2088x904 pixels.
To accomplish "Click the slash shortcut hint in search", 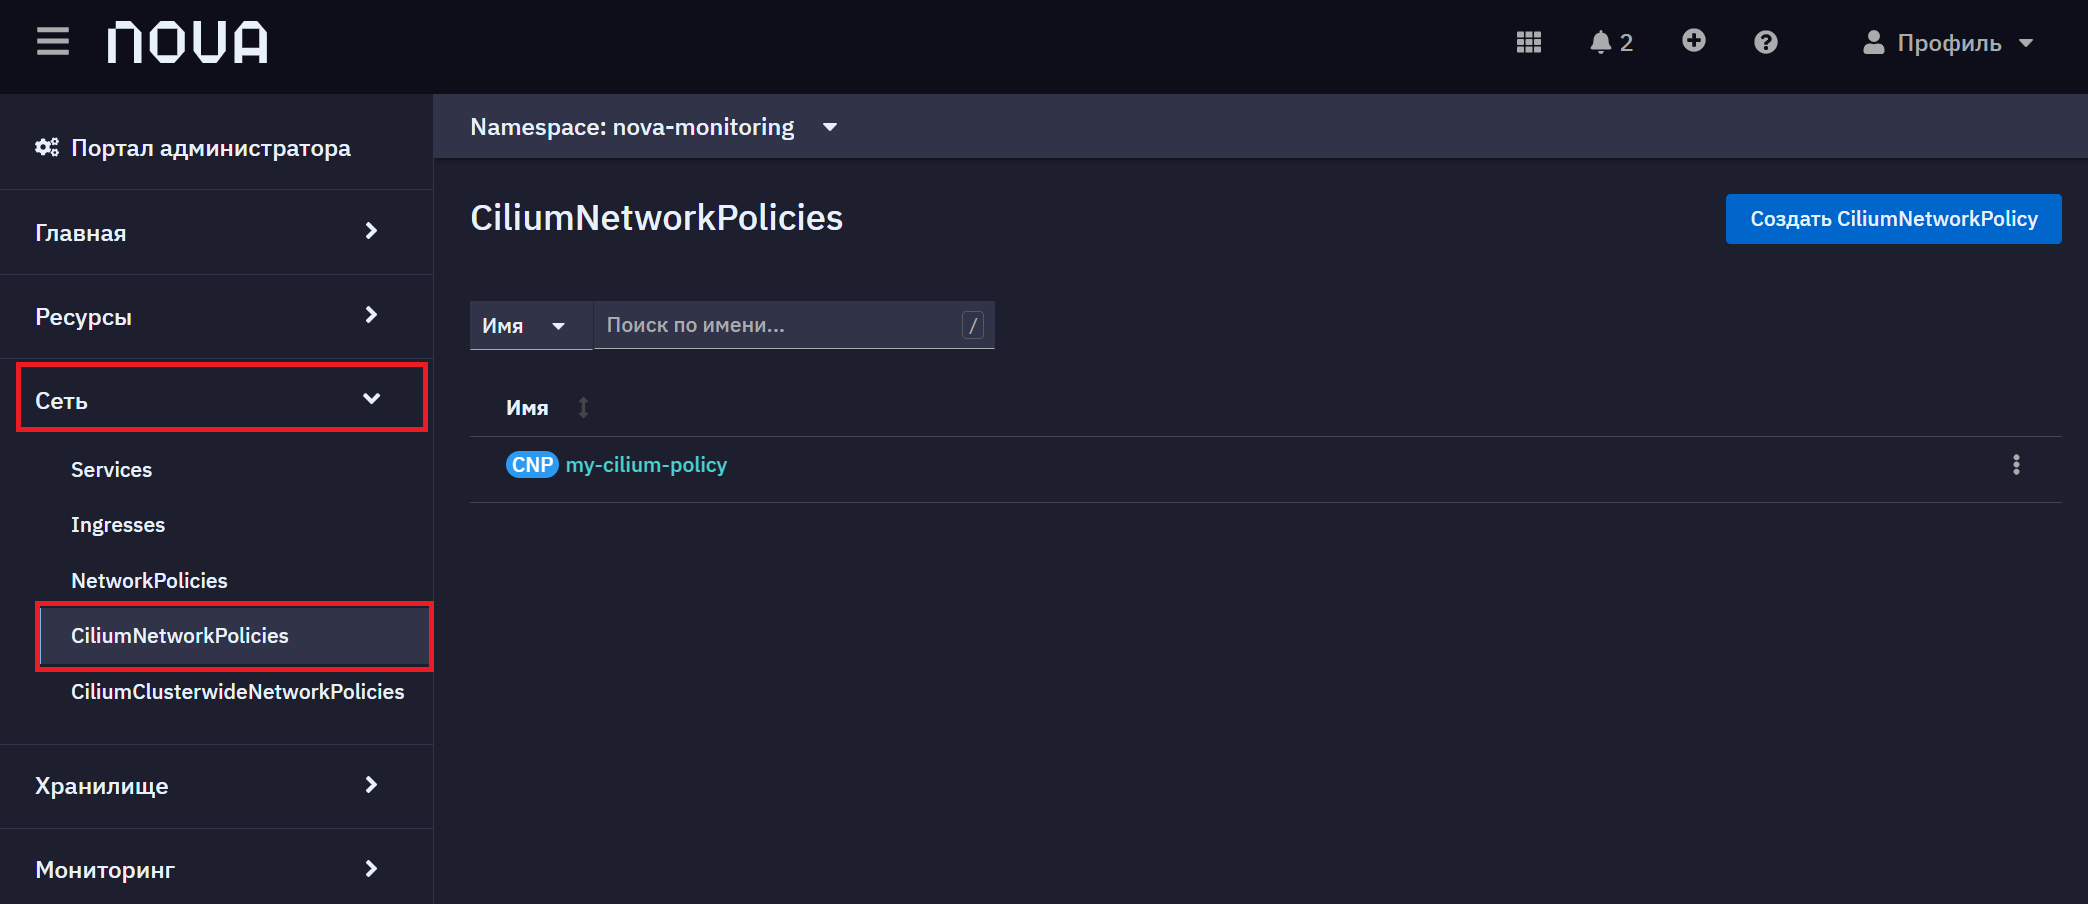I will coord(973,325).
